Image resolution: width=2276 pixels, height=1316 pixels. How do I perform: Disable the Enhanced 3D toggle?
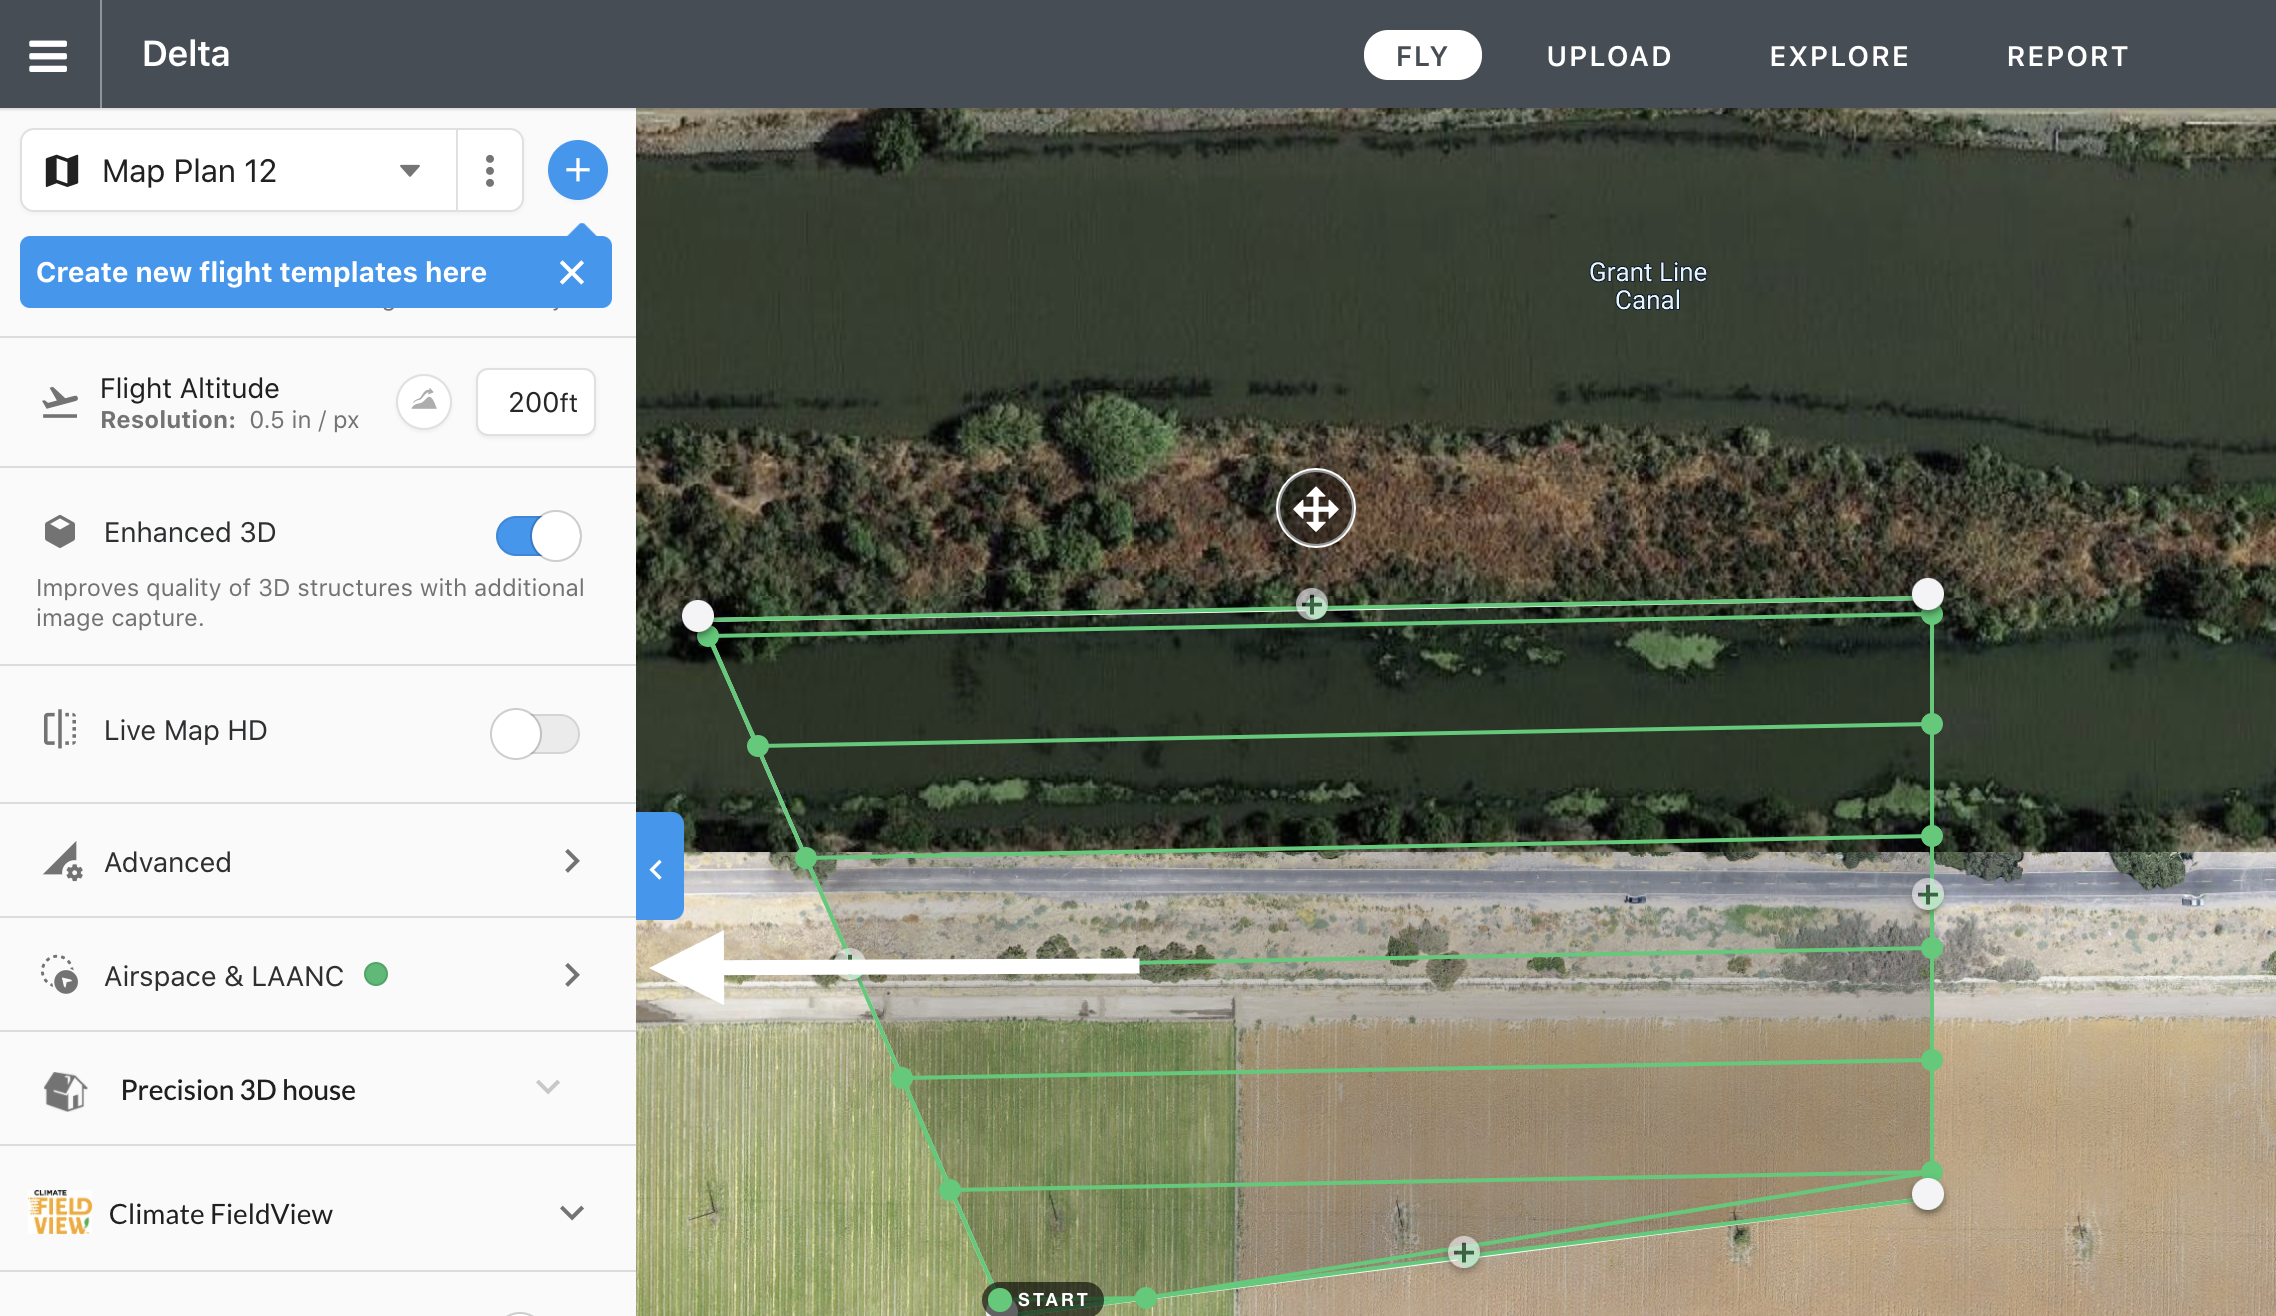tap(538, 535)
